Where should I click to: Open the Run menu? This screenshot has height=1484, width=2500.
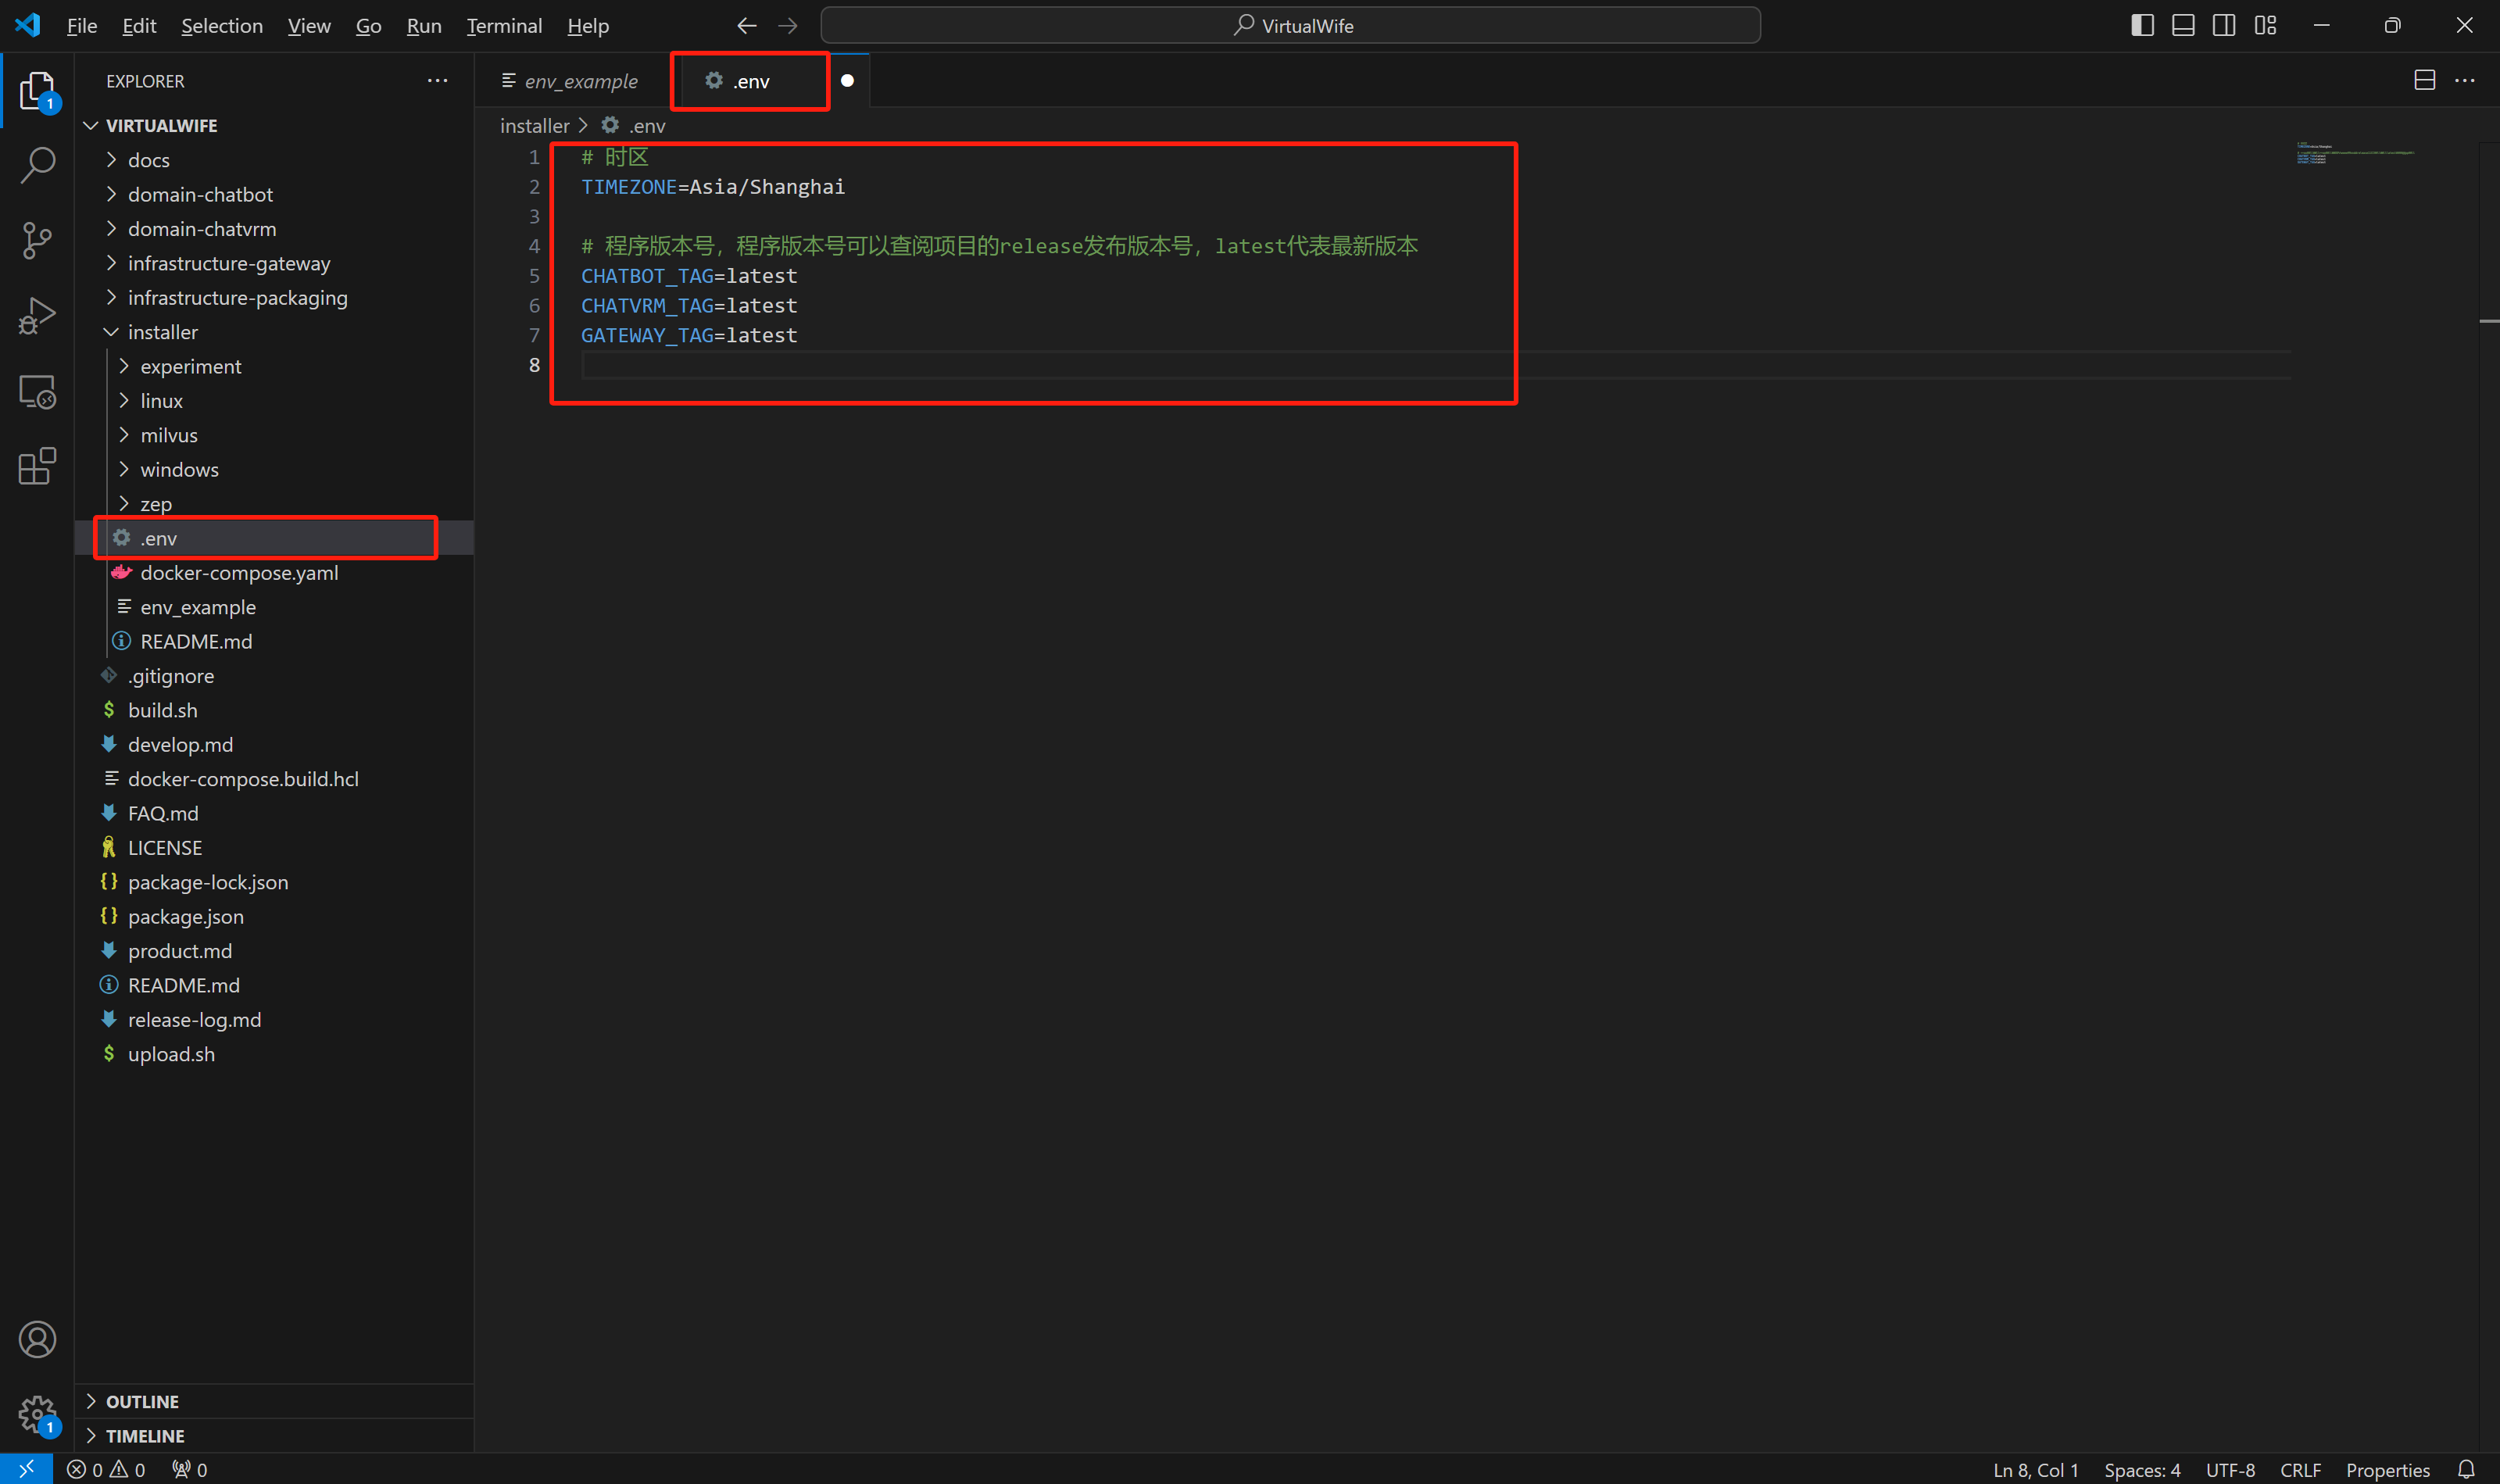click(424, 26)
